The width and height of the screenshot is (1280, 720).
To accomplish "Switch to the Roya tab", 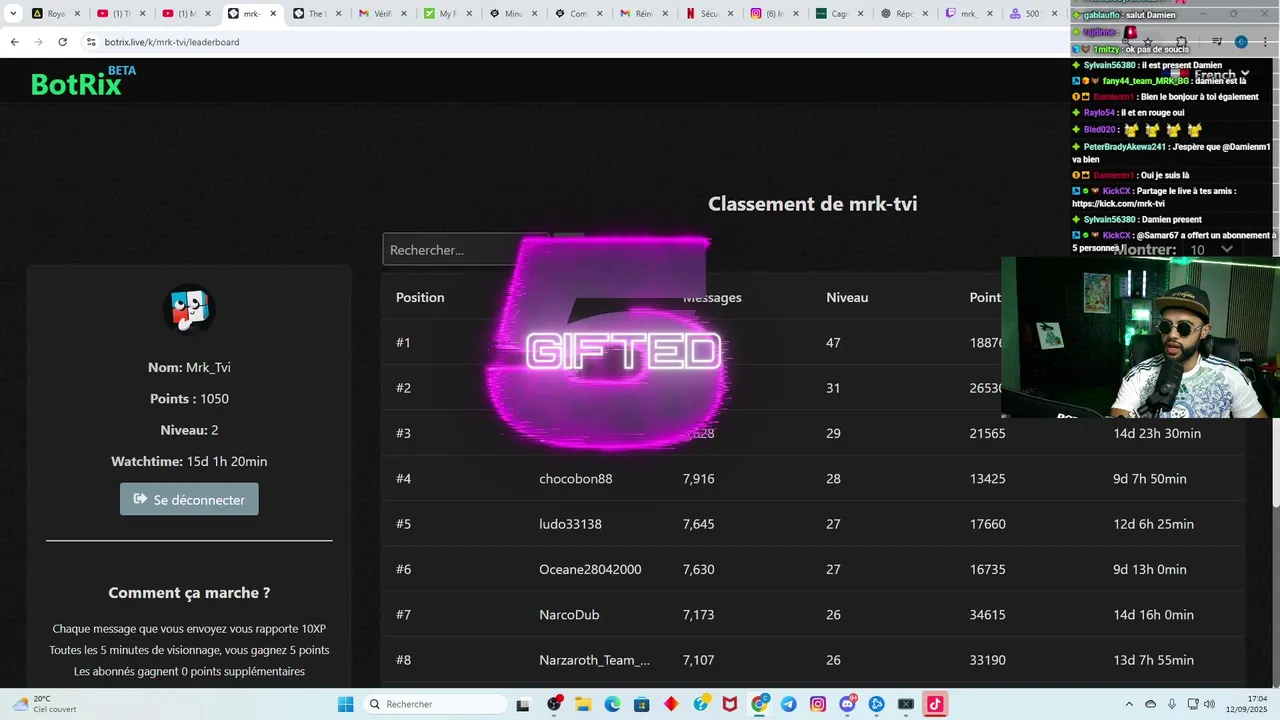I will click(x=56, y=14).
